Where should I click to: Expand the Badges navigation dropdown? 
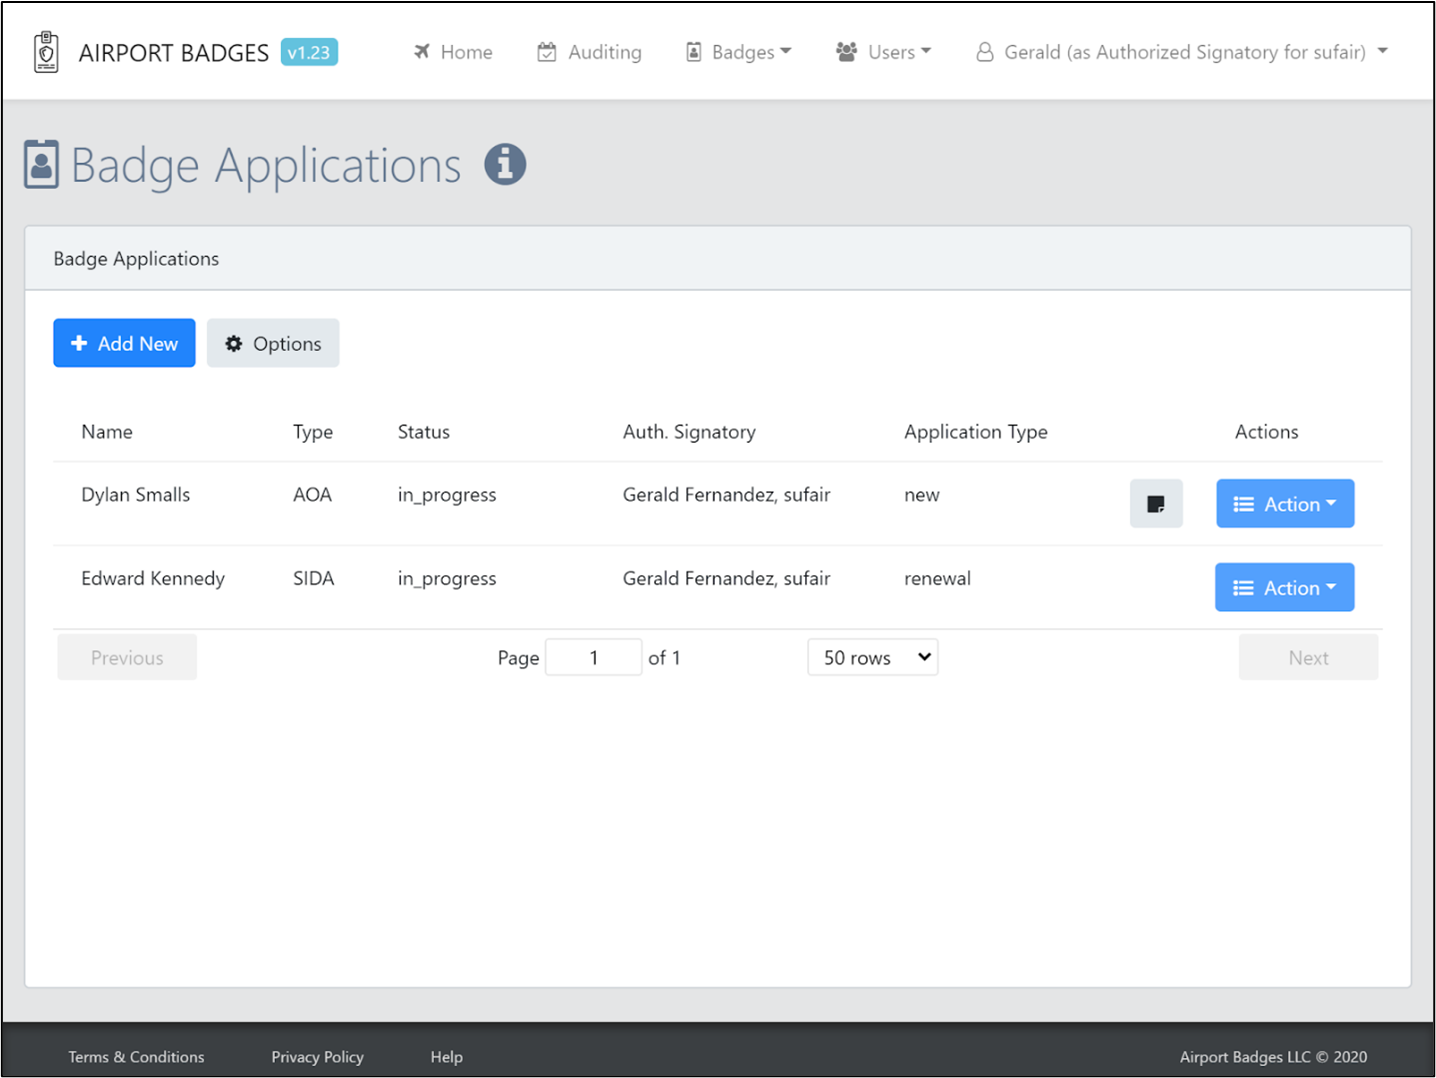738,52
